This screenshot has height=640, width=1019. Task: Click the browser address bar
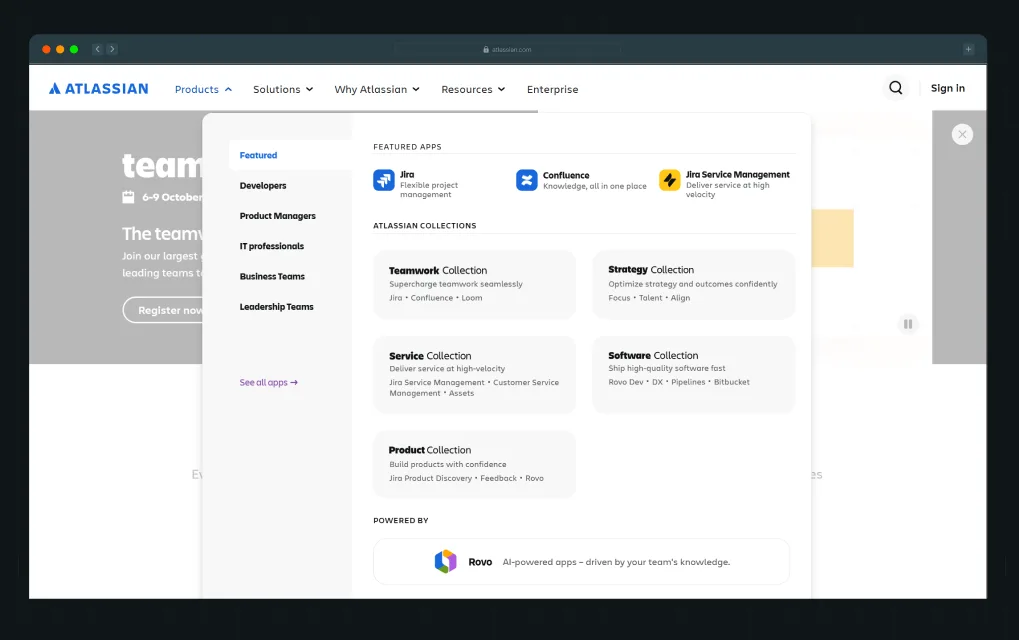click(x=507, y=49)
